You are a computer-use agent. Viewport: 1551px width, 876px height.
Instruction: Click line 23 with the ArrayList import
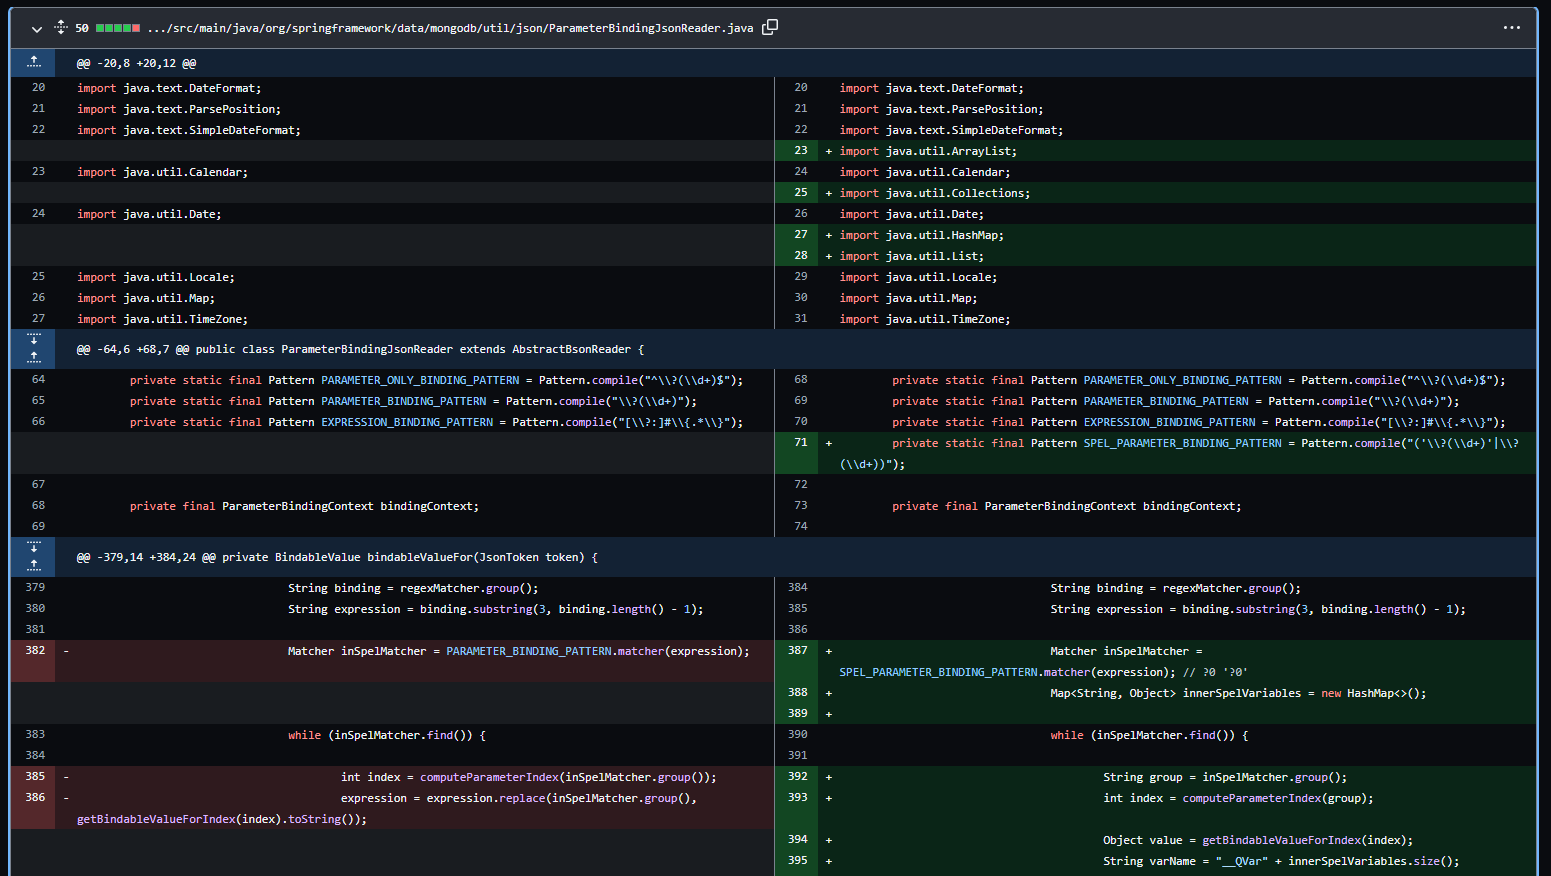pos(930,150)
